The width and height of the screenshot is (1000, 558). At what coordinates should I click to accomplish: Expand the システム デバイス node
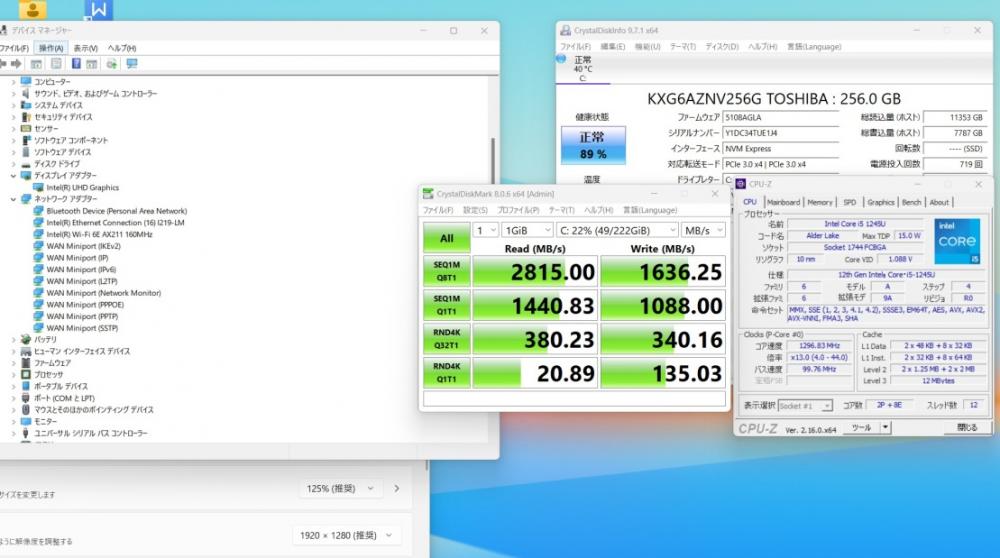(x=13, y=105)
